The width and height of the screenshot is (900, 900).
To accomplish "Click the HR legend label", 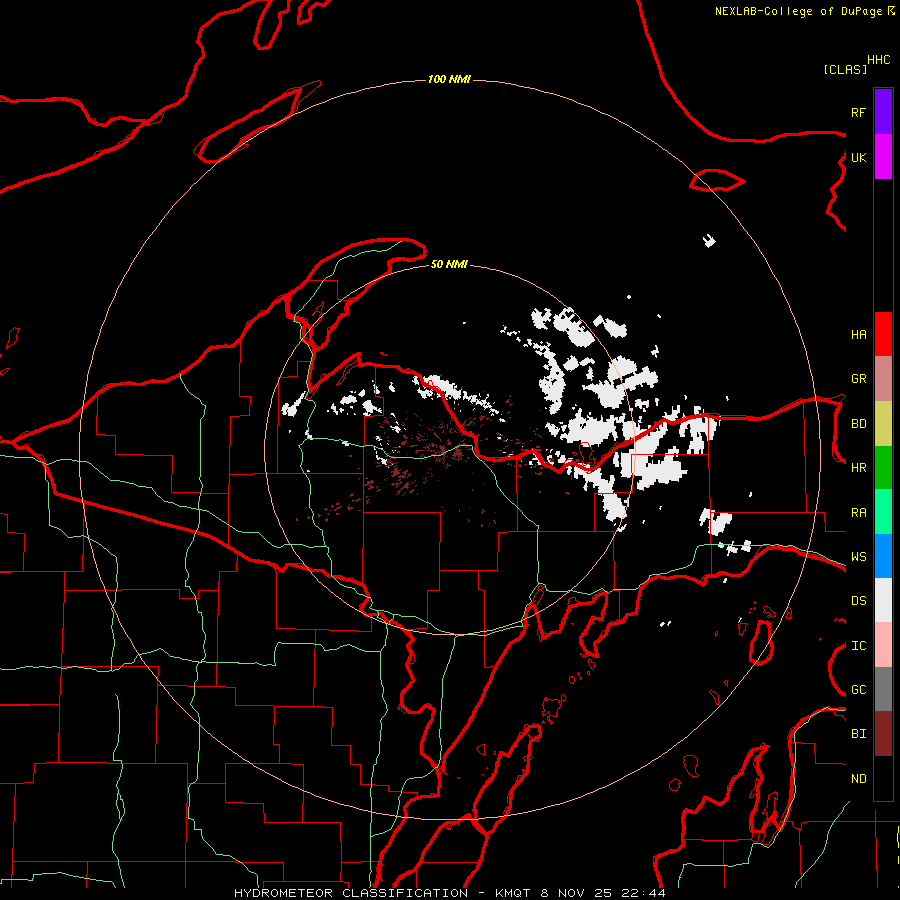I will 858,467.
